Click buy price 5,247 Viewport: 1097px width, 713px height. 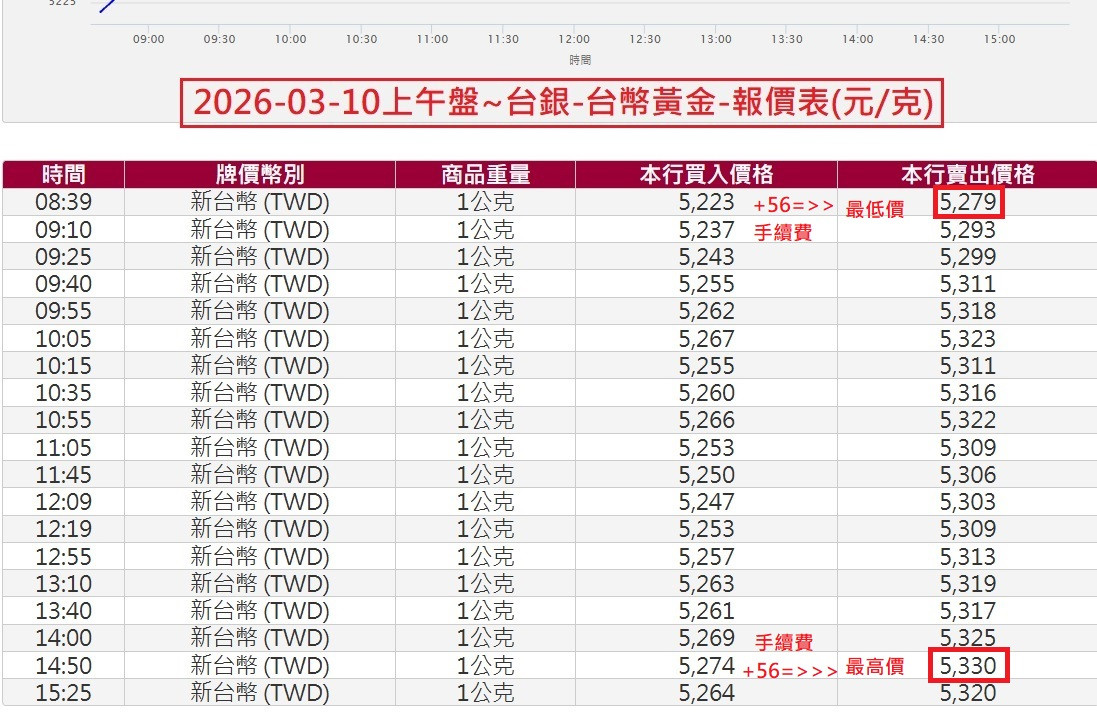pyautogui.click(x=707, y=502)
